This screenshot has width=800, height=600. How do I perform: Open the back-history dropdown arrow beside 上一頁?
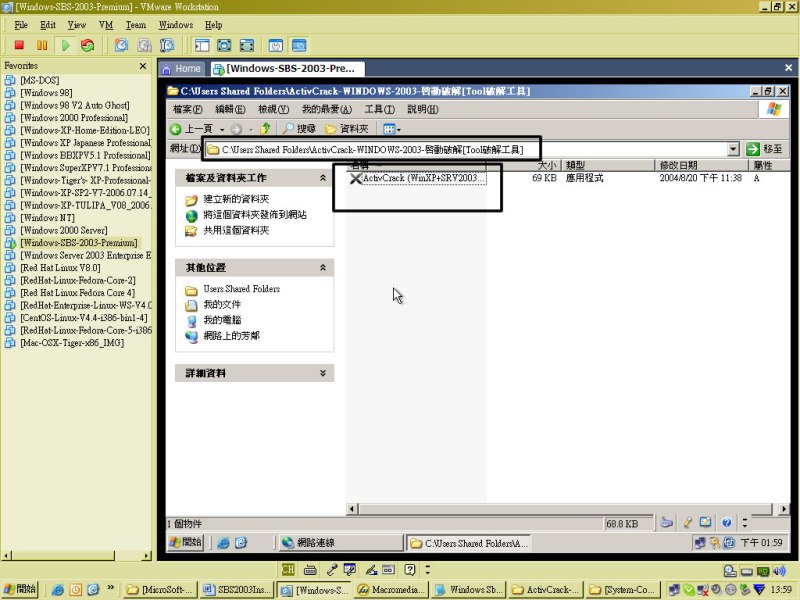point(222,130)
